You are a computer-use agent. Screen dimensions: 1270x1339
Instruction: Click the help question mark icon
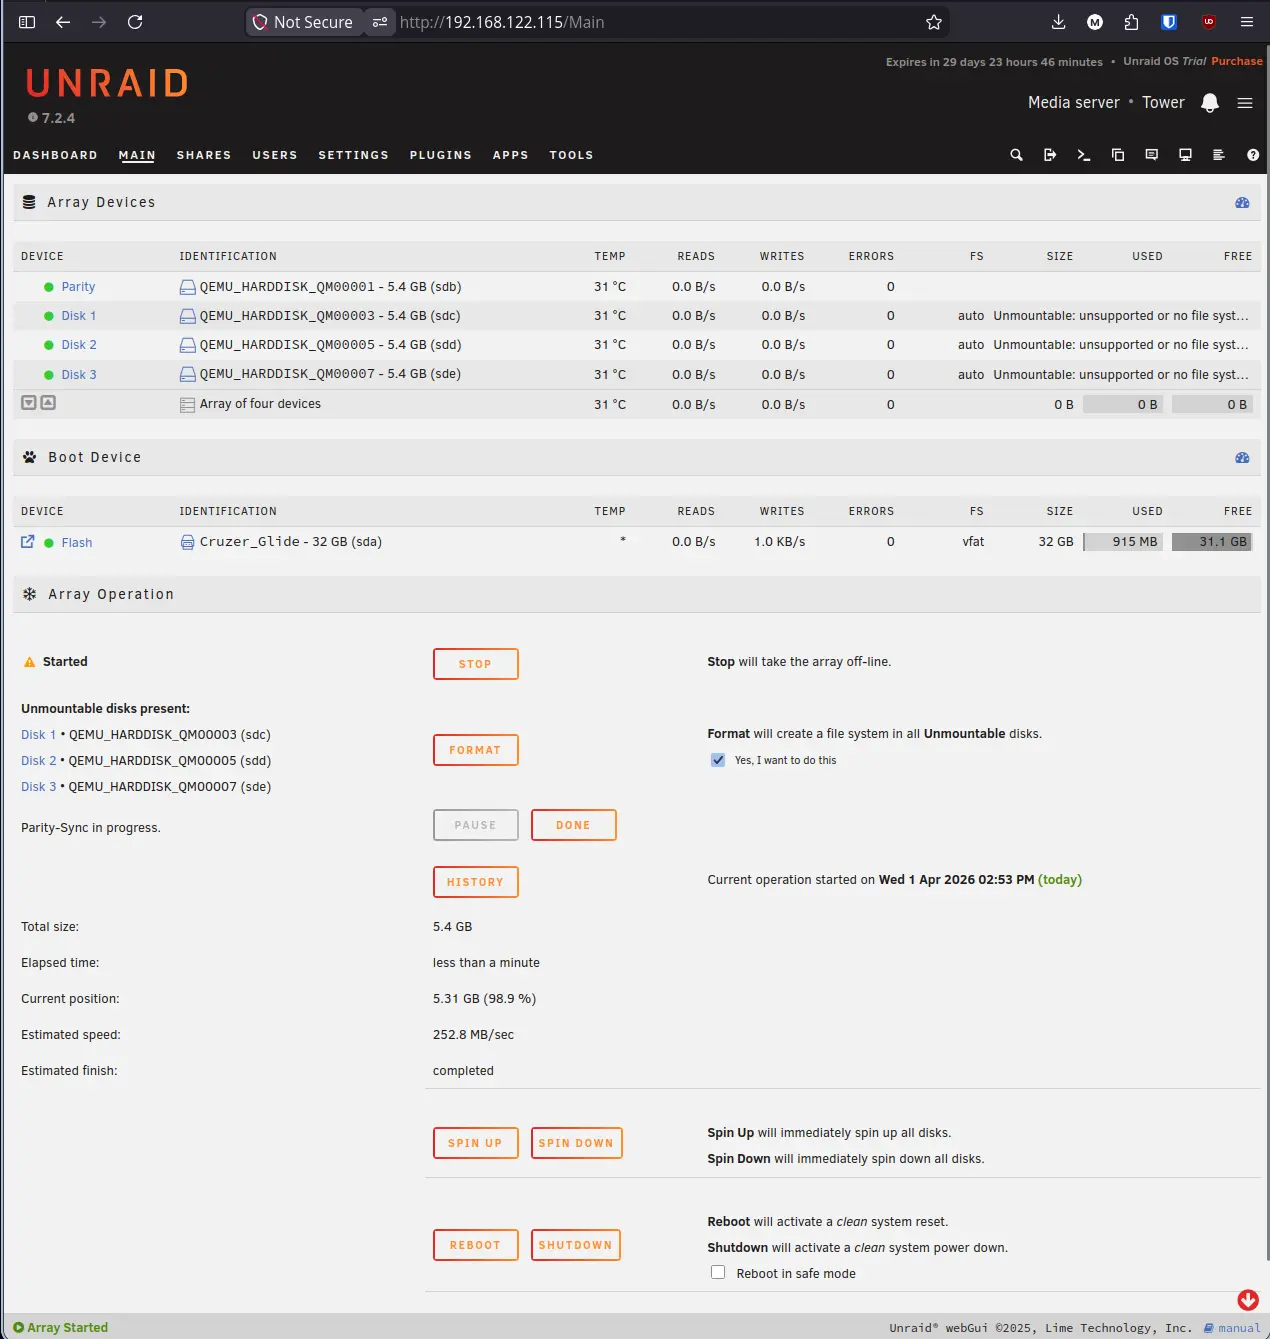tap(1253, 155)
